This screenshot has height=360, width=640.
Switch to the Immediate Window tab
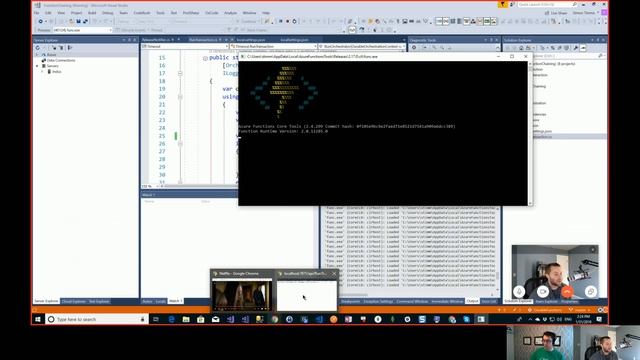coord(447,301)
